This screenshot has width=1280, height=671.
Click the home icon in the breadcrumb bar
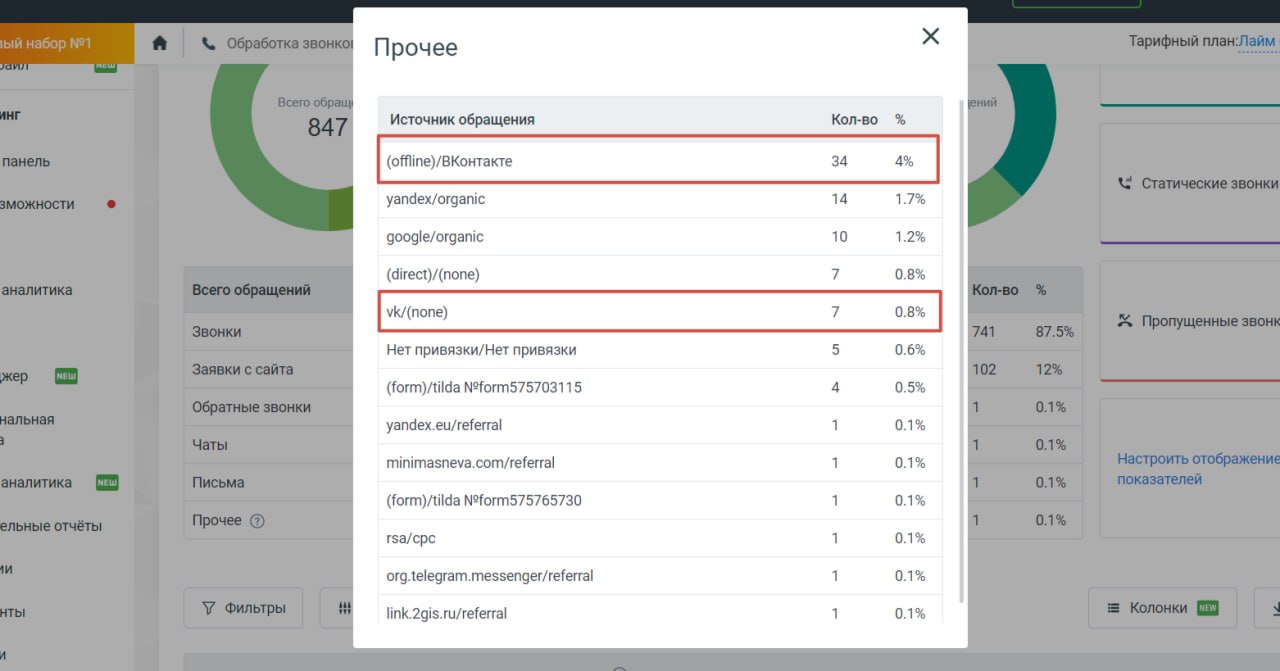[x=159, y=43]
